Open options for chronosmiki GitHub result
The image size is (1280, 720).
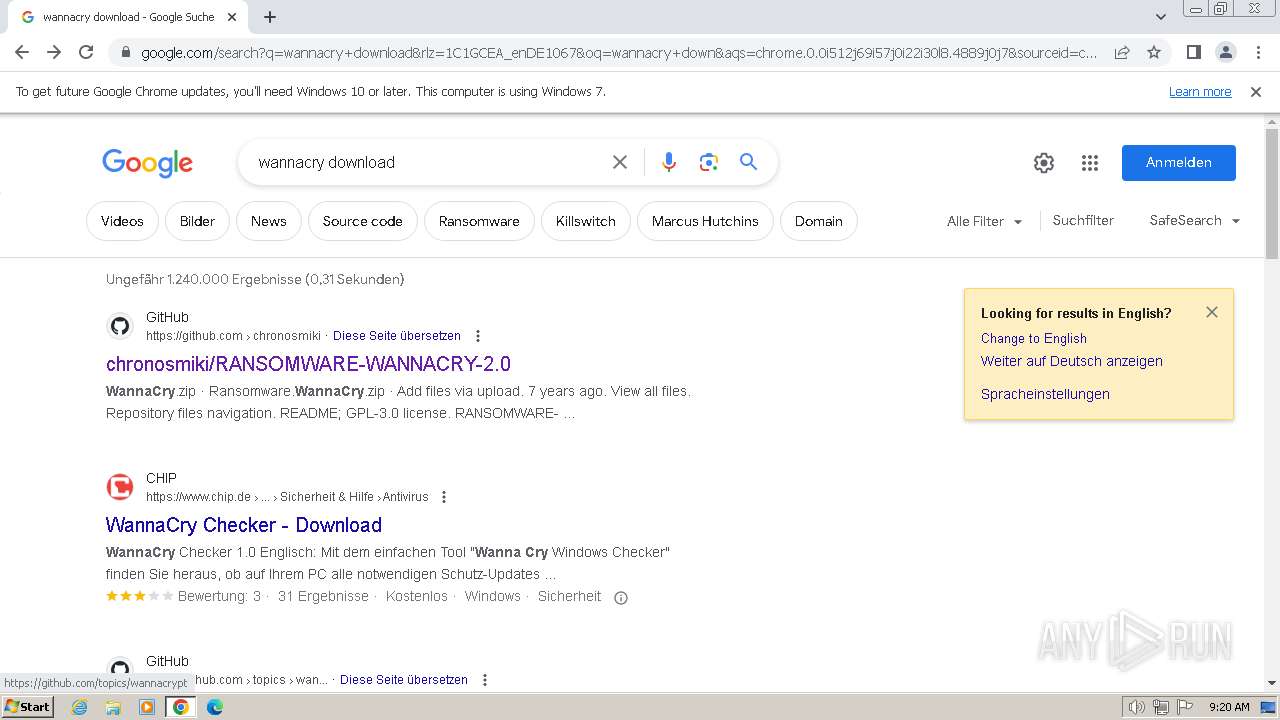[478, 336]
